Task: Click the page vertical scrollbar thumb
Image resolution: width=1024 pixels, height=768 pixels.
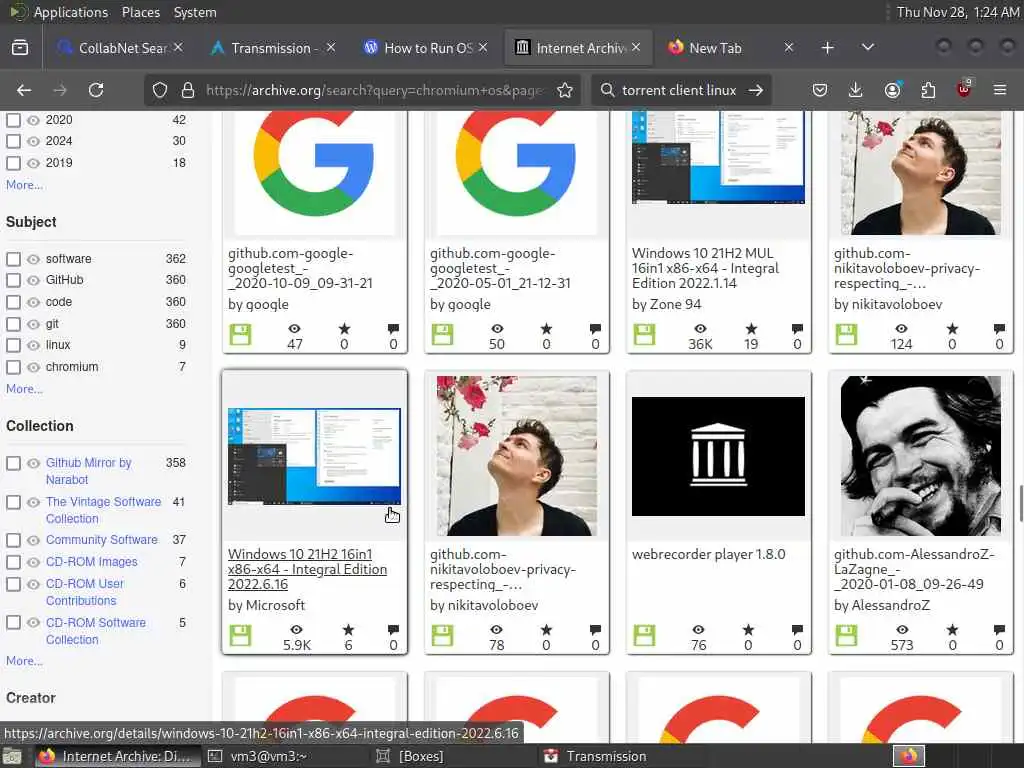Action: (x=1020, y=503)
